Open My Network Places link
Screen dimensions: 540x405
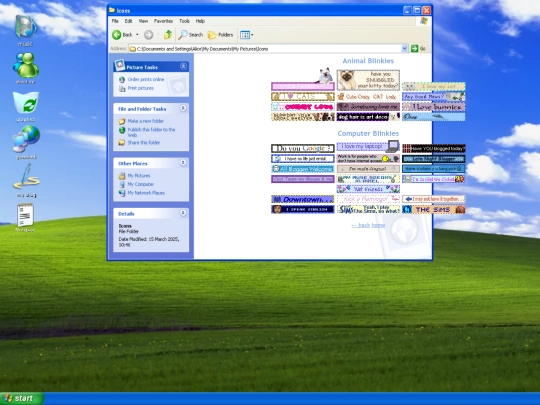click(146, 193)
